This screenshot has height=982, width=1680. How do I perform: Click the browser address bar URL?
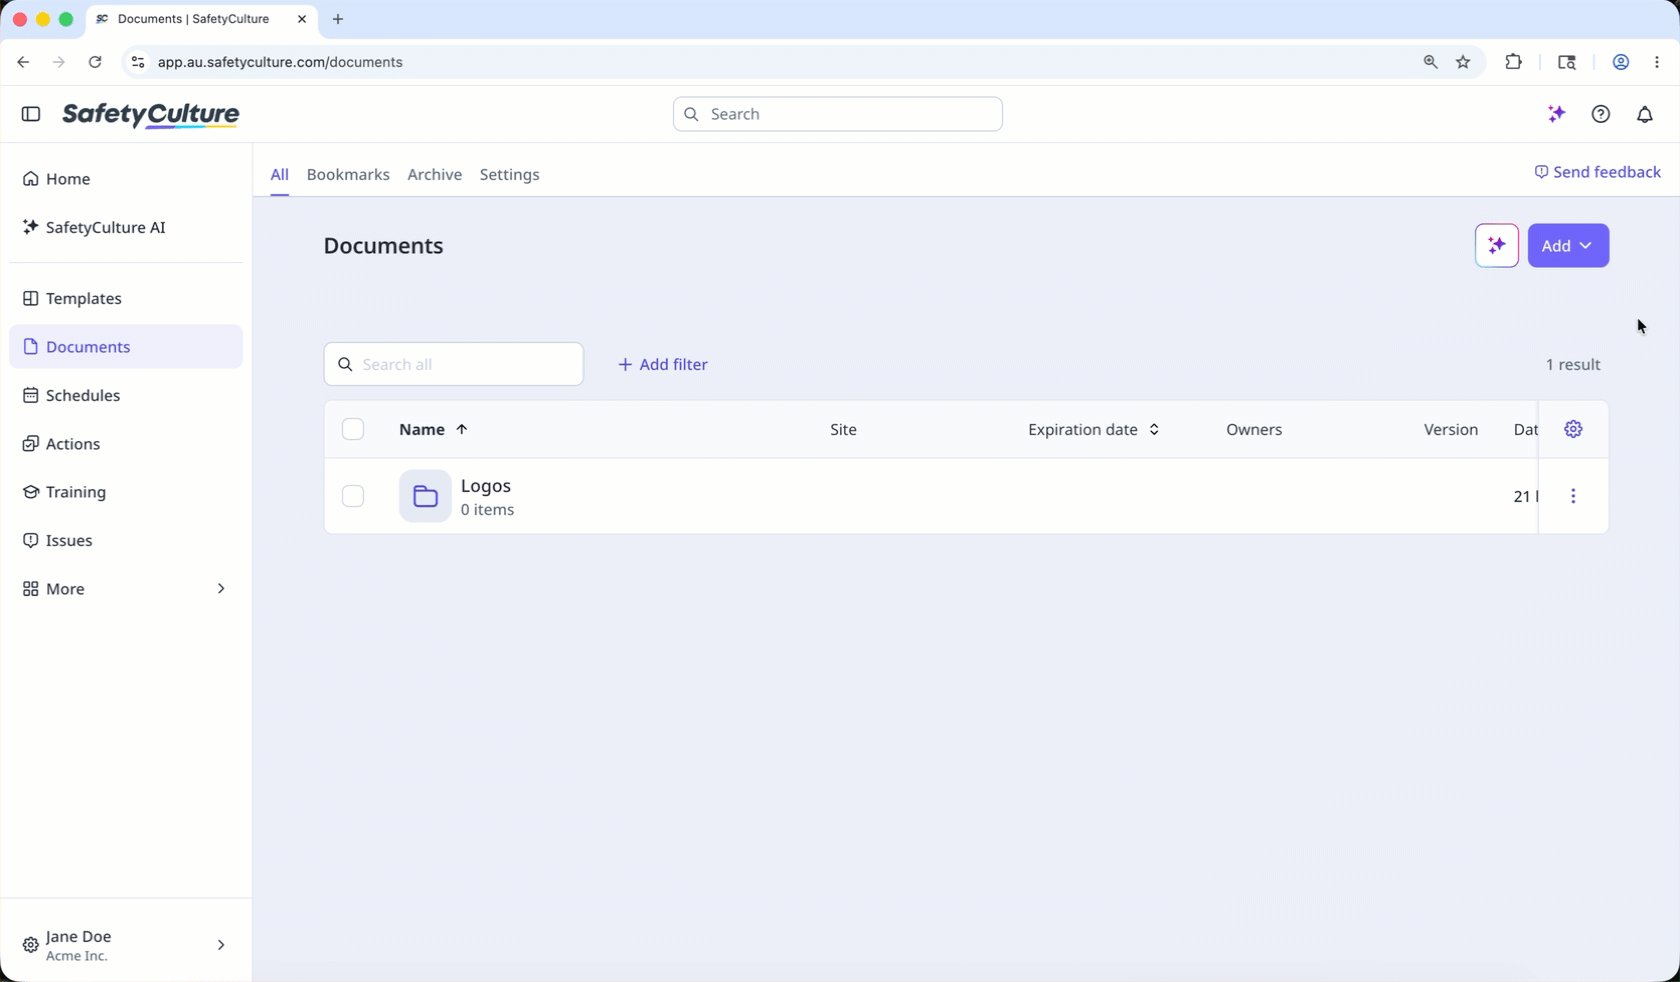tap(280, 62)
